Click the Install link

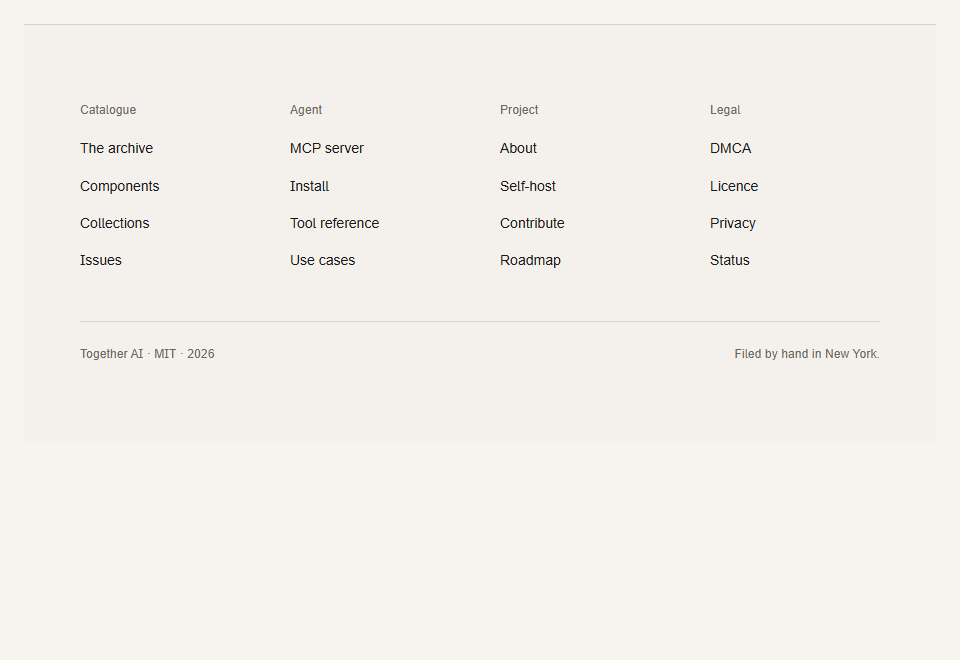tap(309, 186)
